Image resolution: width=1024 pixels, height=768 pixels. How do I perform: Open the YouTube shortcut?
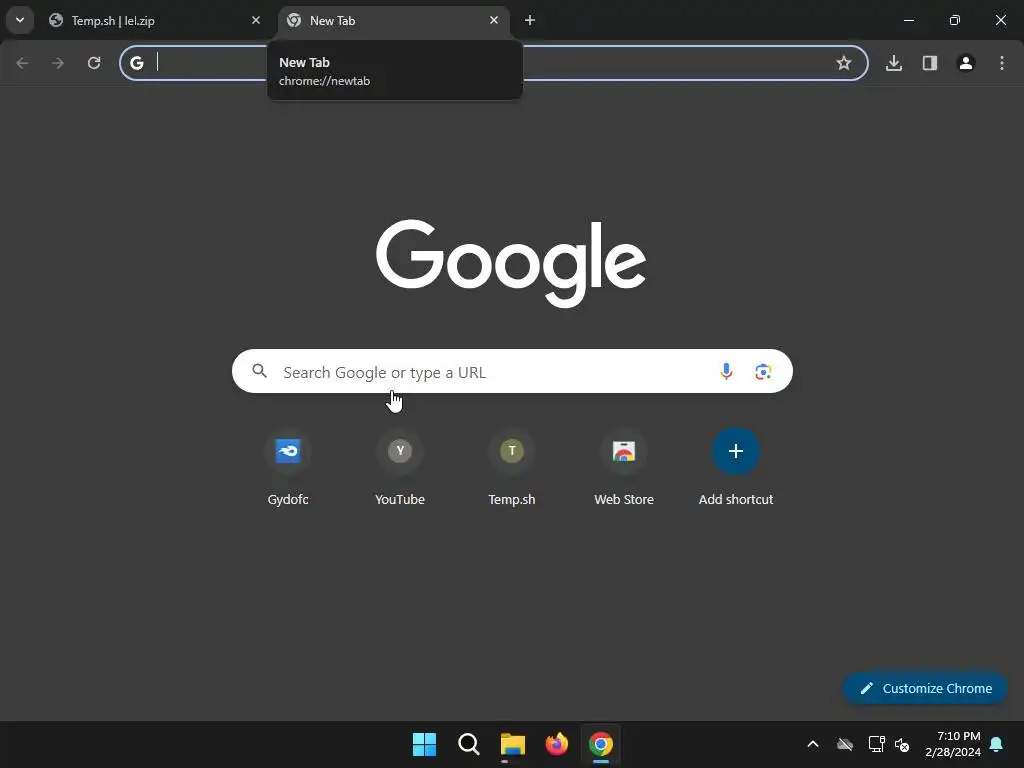(400, 468)
